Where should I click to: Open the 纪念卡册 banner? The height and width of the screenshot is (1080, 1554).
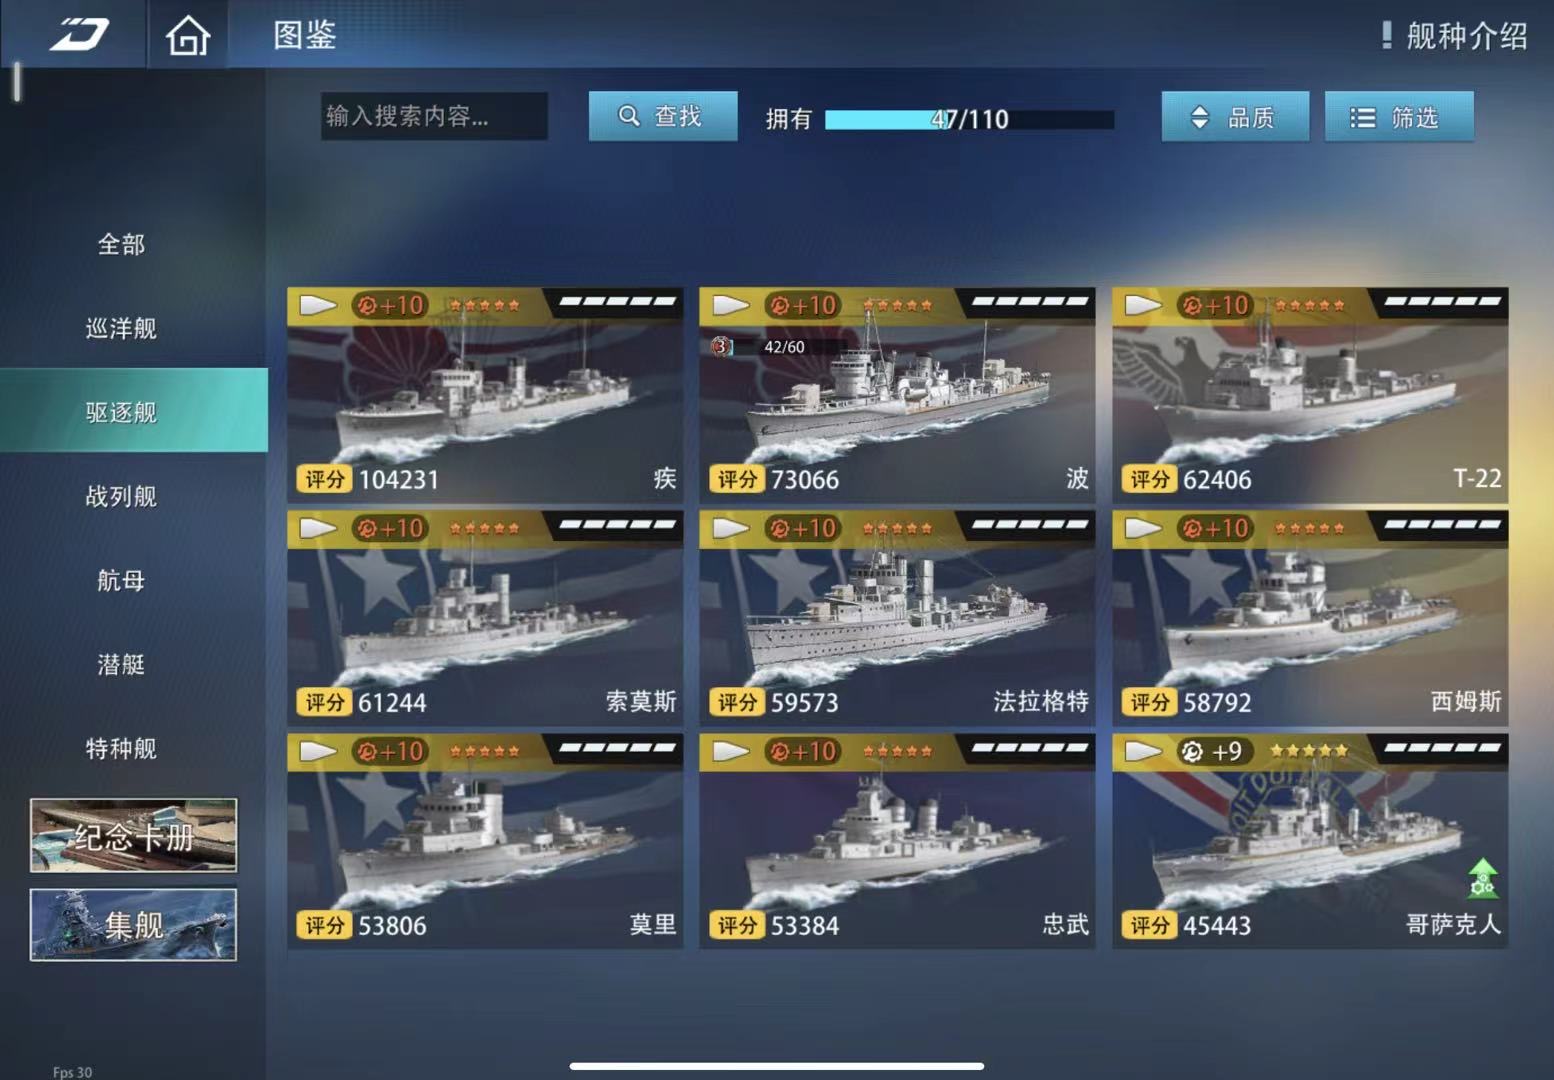[133, 835]
